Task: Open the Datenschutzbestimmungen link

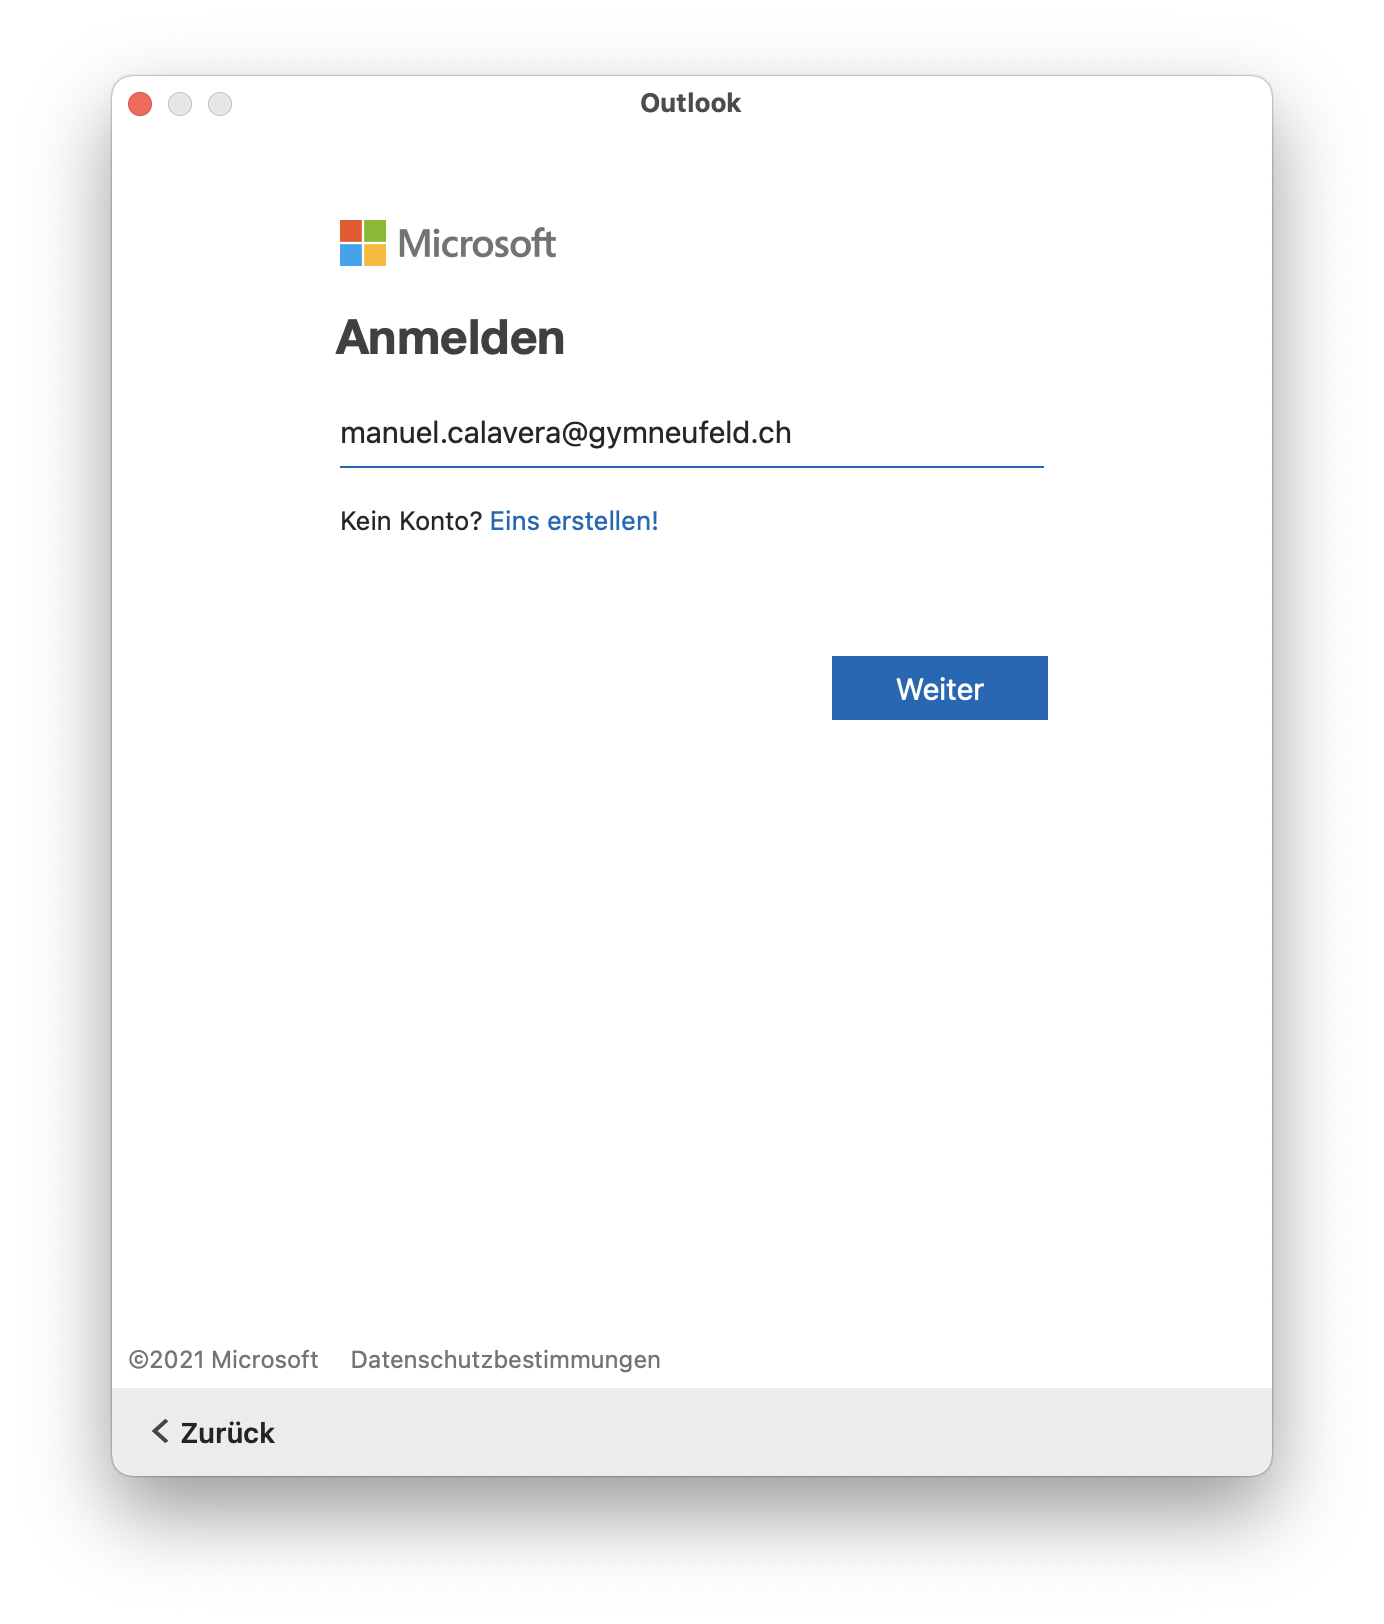Action: click(x=505, y=1360)
